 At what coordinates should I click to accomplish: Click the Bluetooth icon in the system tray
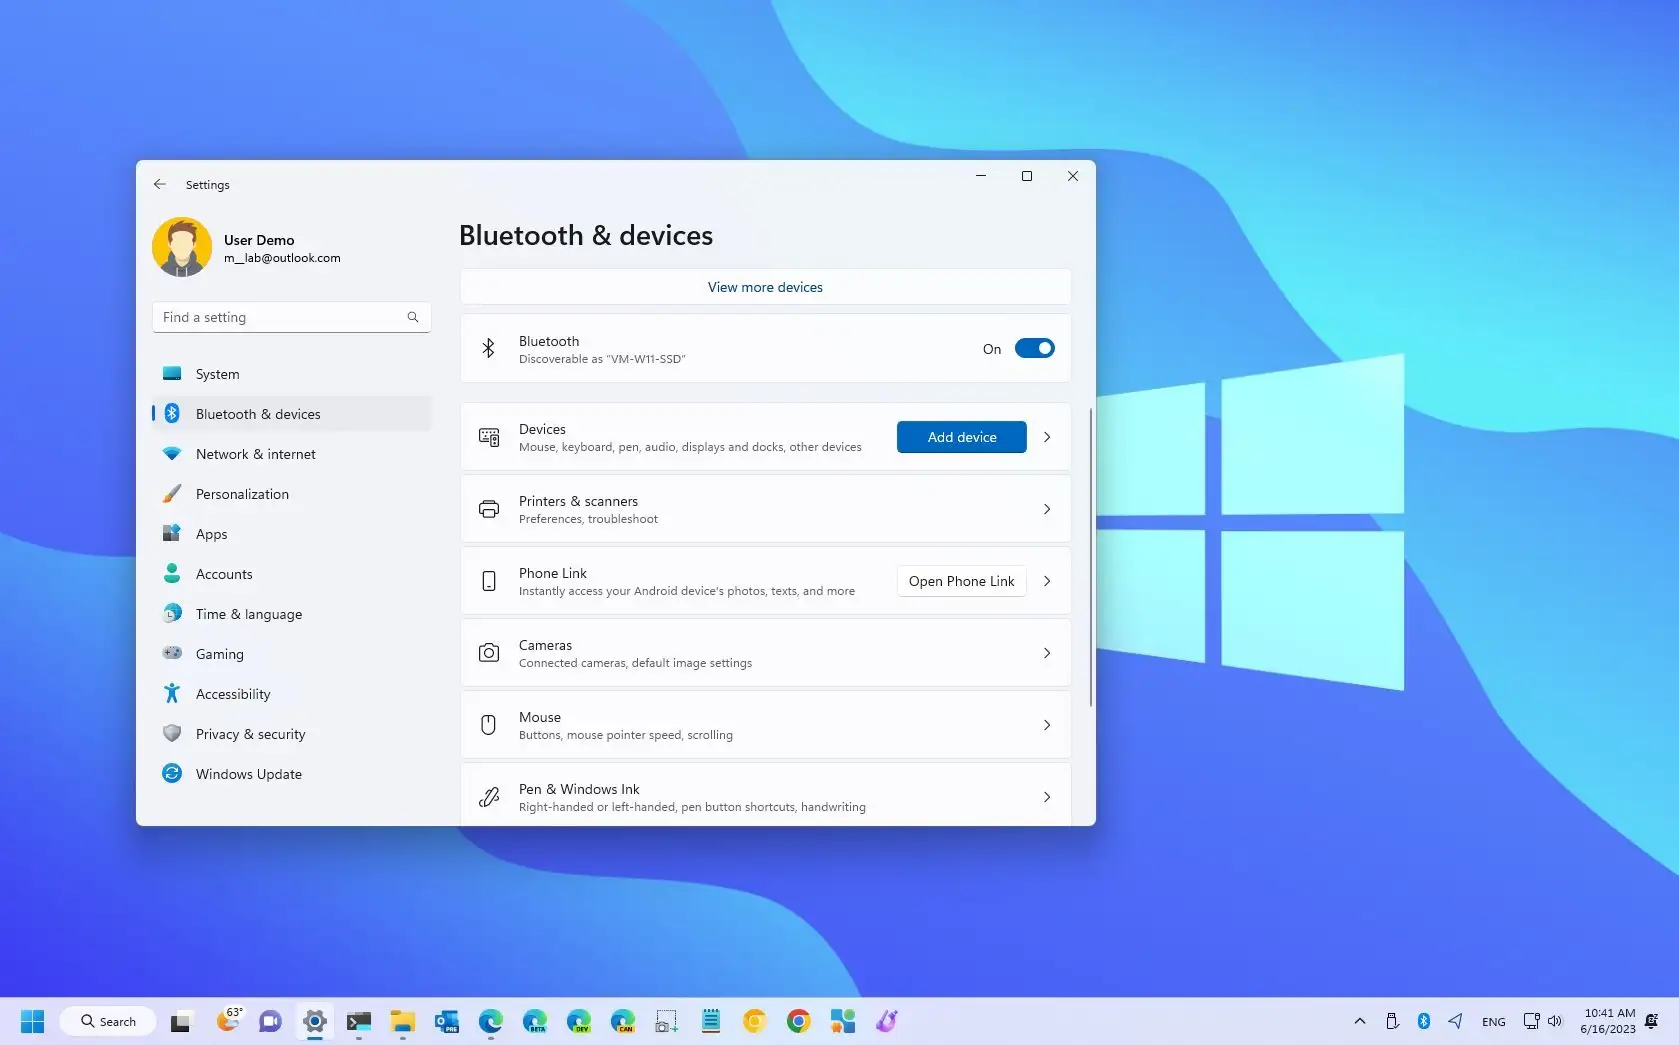(x=1423, y=1021)
